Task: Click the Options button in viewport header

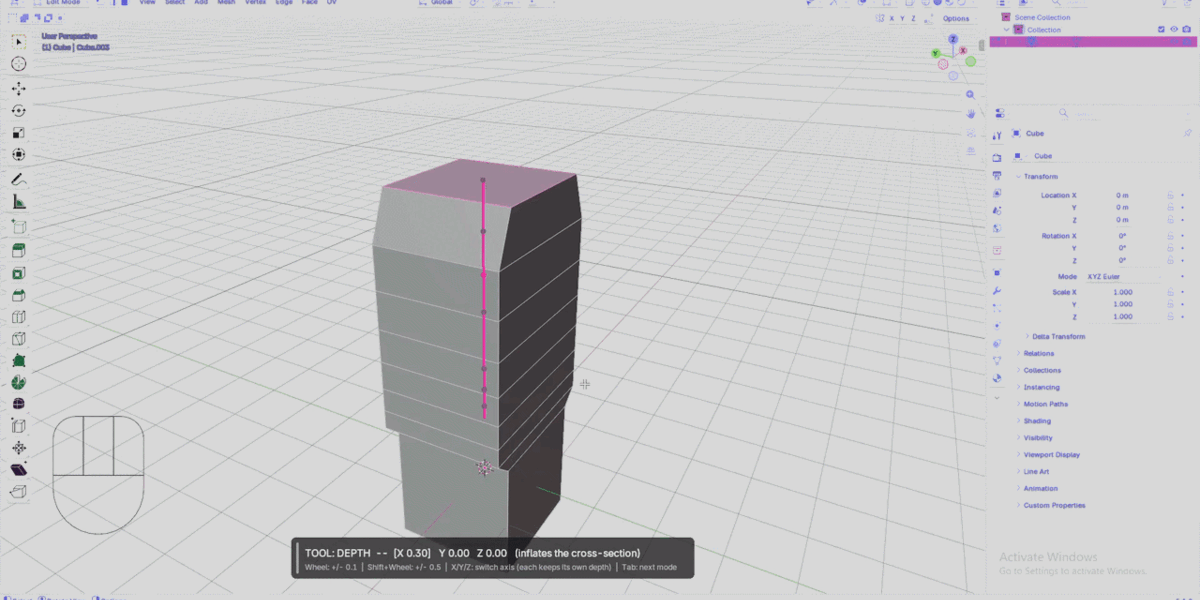Action: 955,18
